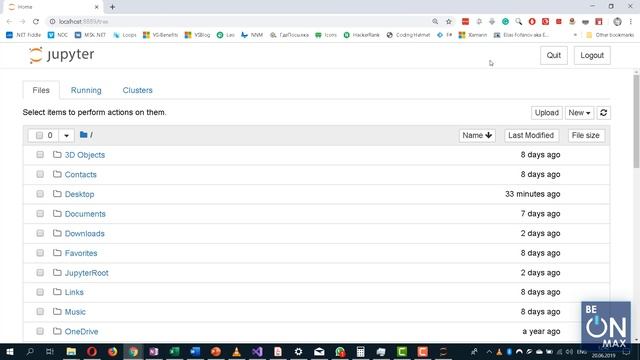The width and height of the screenshot is (640, 360).
Task: Go back in browser history
Action: (9, 21)
